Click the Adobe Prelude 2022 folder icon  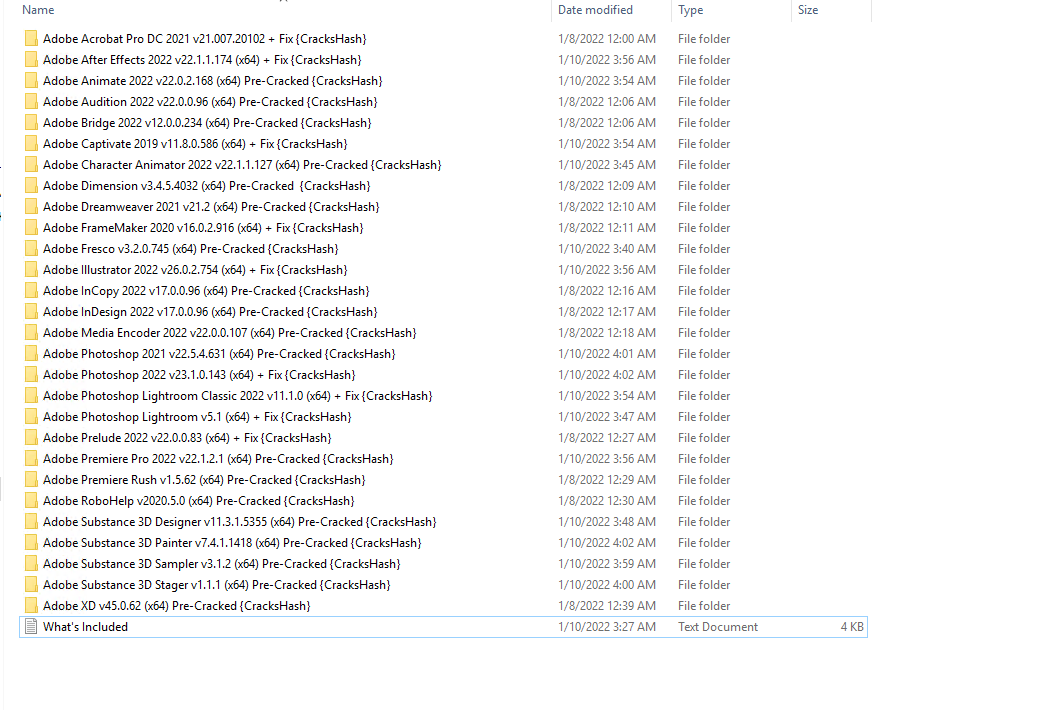coord(31,438)
